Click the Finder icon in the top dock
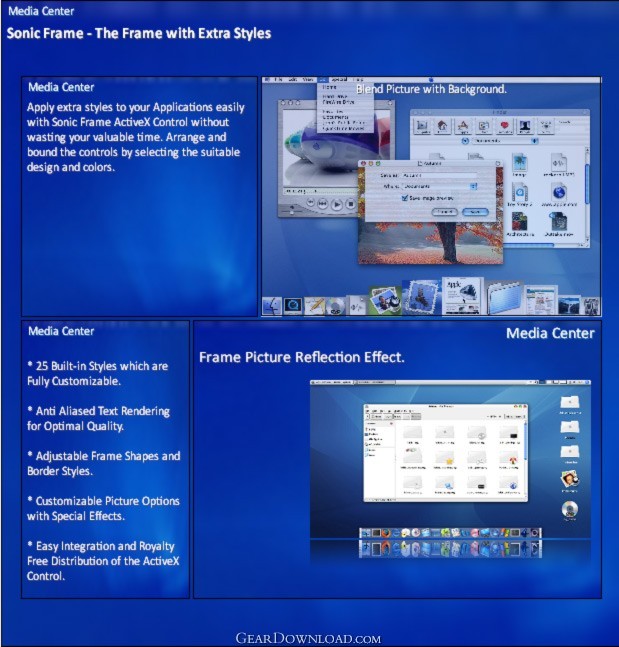 pos(274,305)
